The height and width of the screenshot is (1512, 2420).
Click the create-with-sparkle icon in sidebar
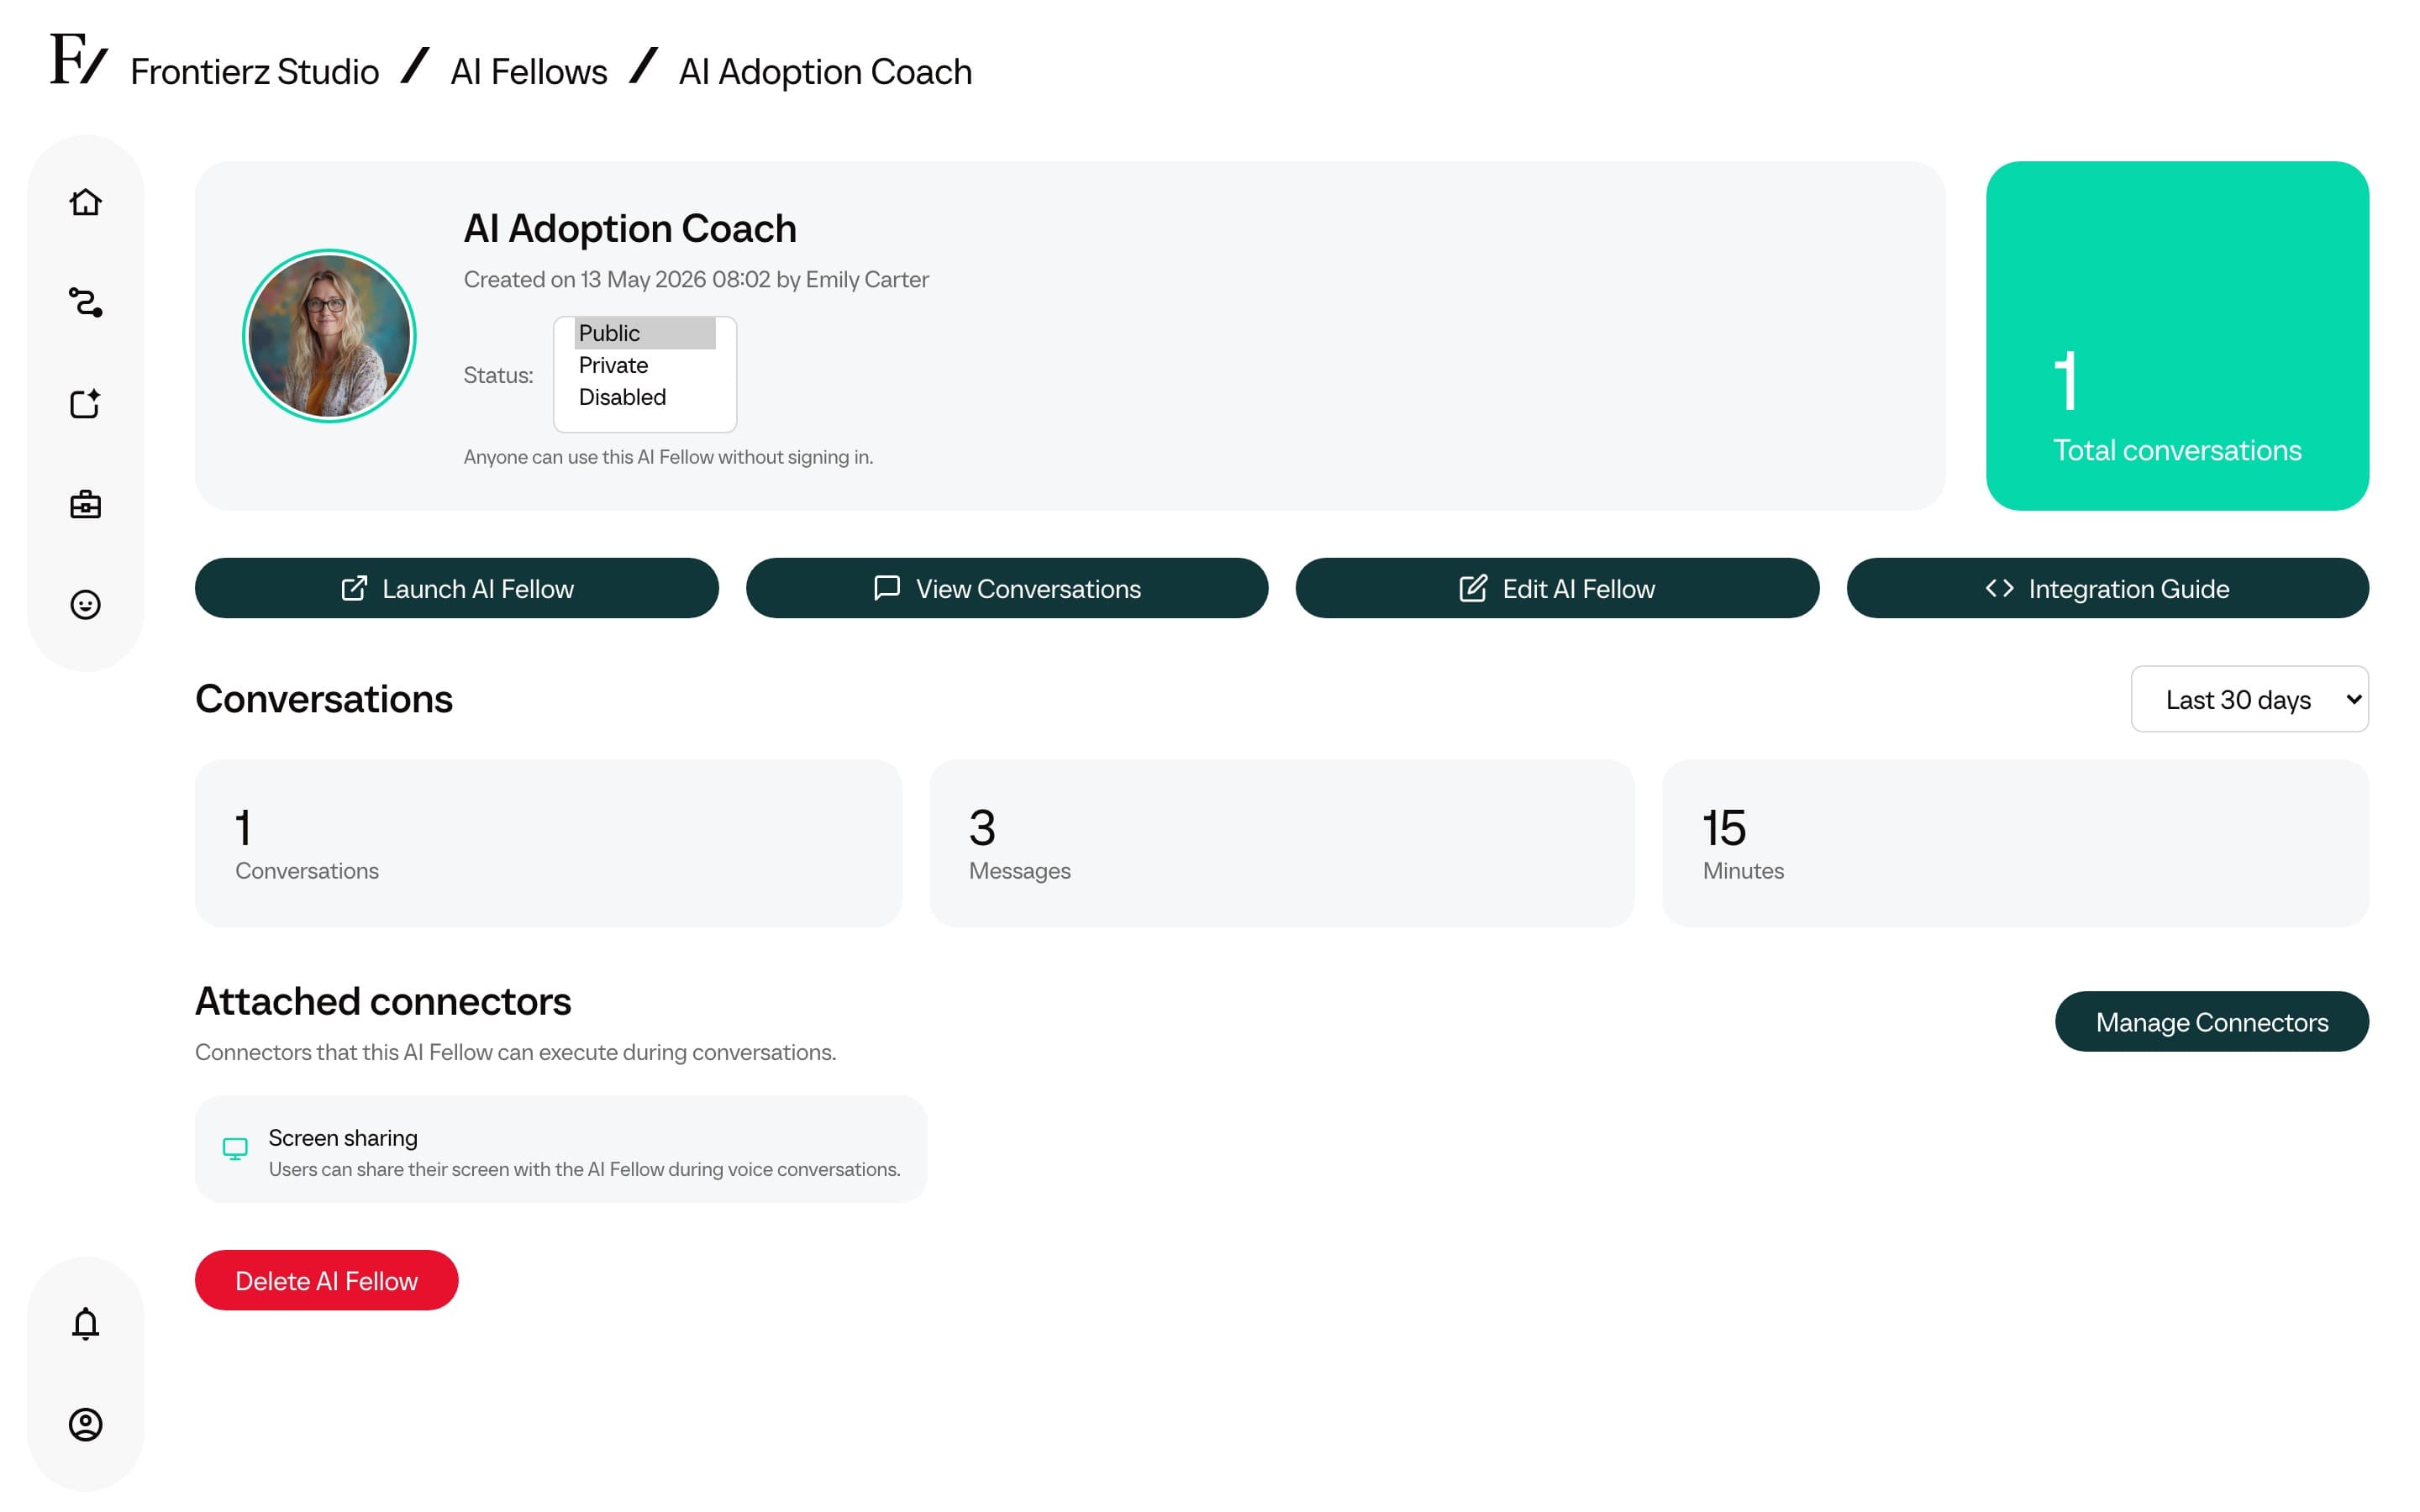point(85,403)
